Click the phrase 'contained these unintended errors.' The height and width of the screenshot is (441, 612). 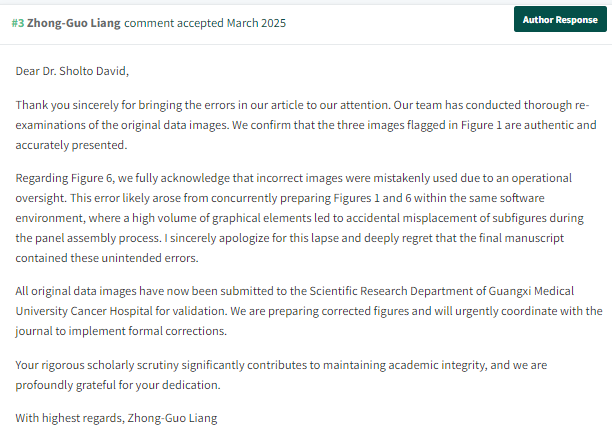[x=107, y=258]
